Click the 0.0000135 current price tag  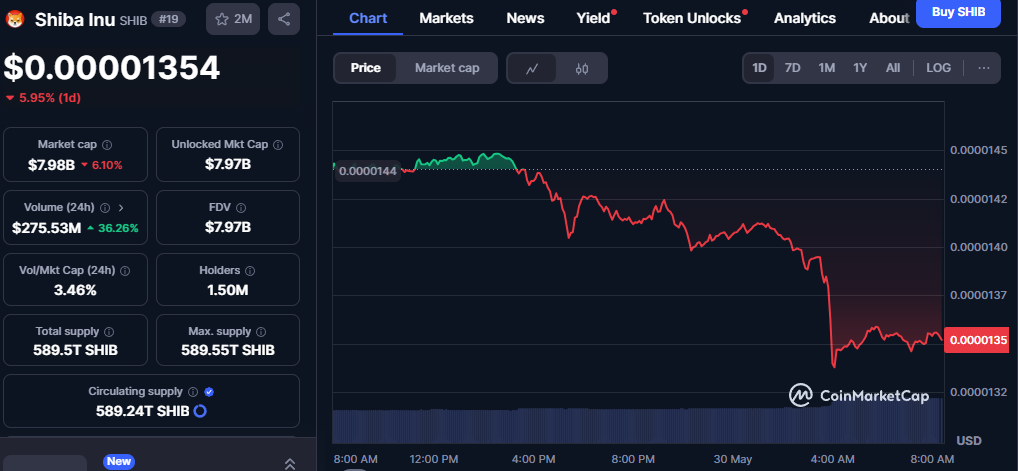coord(976,340)
